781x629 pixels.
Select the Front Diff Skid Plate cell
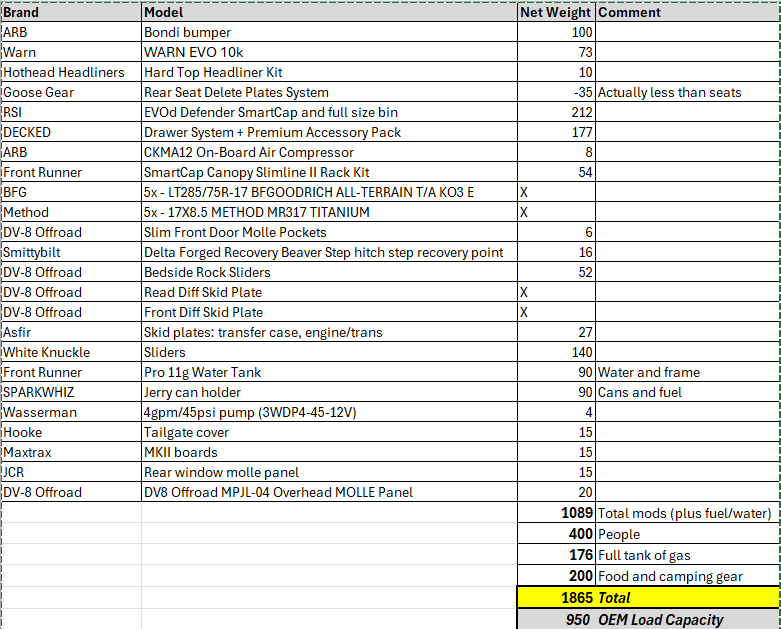(329, 312)
